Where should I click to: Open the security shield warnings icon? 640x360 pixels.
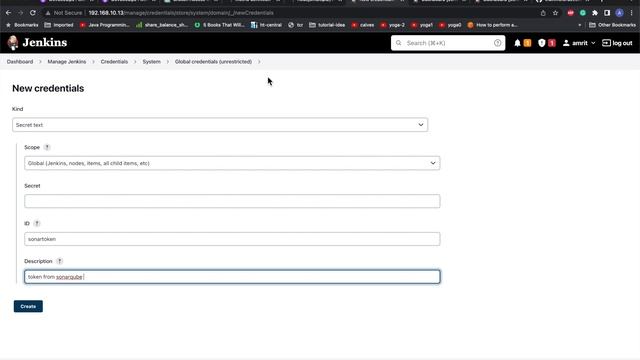point(542,43)
